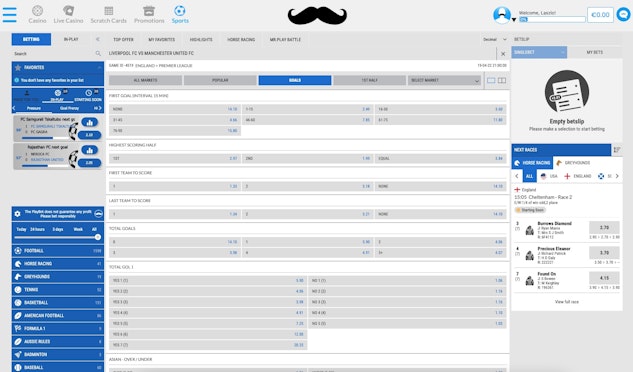Open the user account avatar menu
Viewport: 633px width, 372px height.
(503, 15)
